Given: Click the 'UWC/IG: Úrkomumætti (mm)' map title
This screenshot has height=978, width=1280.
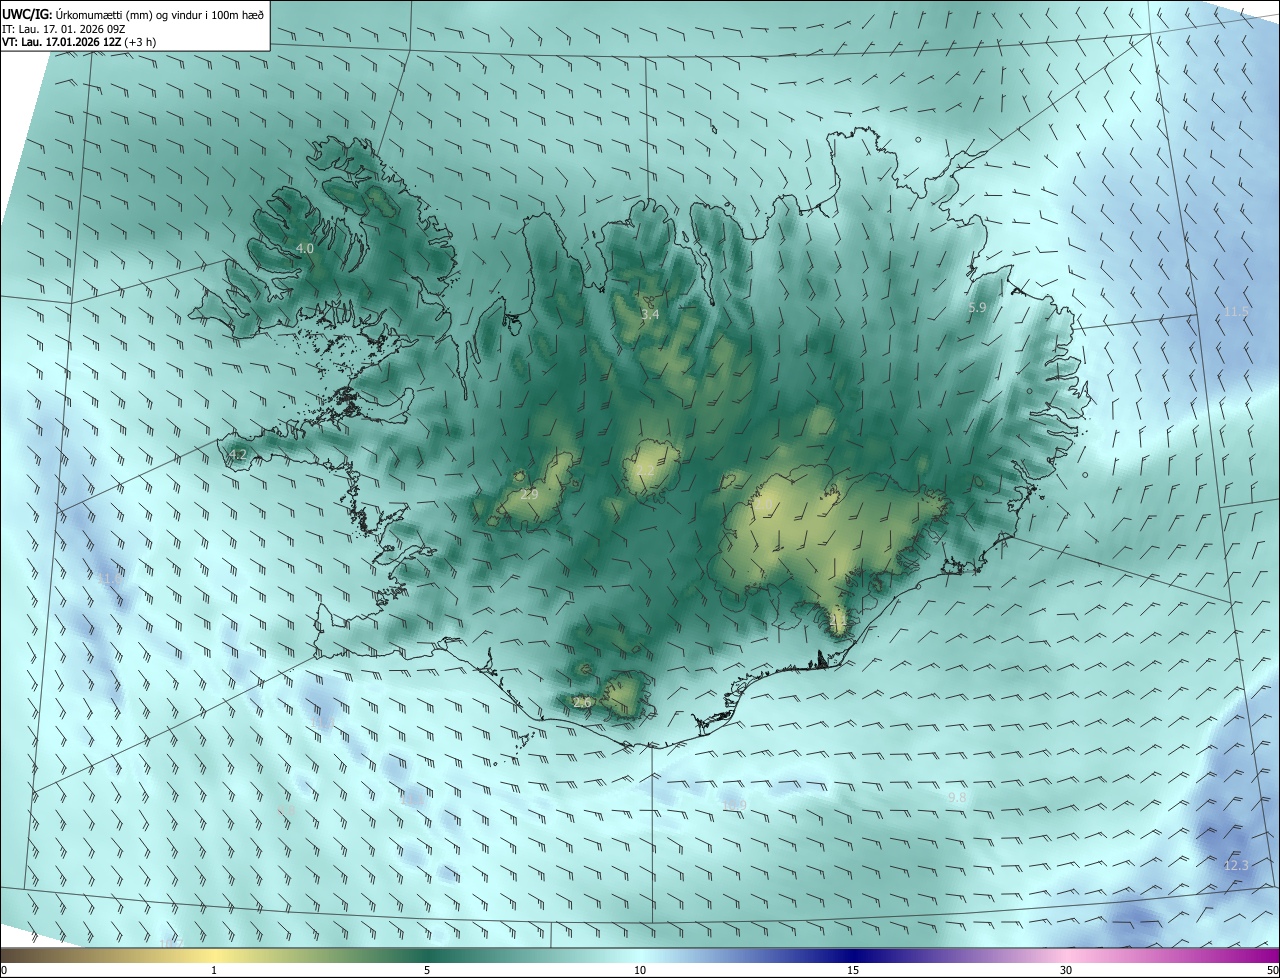Looking at the screenshot, I should [x=133, y=13].
